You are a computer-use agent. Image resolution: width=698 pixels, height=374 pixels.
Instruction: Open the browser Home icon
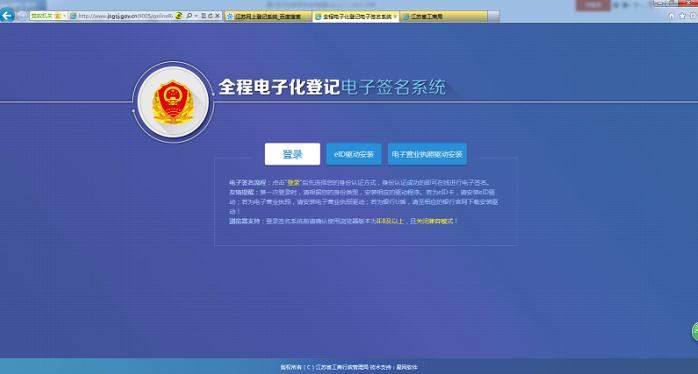[x=672, y=16]
